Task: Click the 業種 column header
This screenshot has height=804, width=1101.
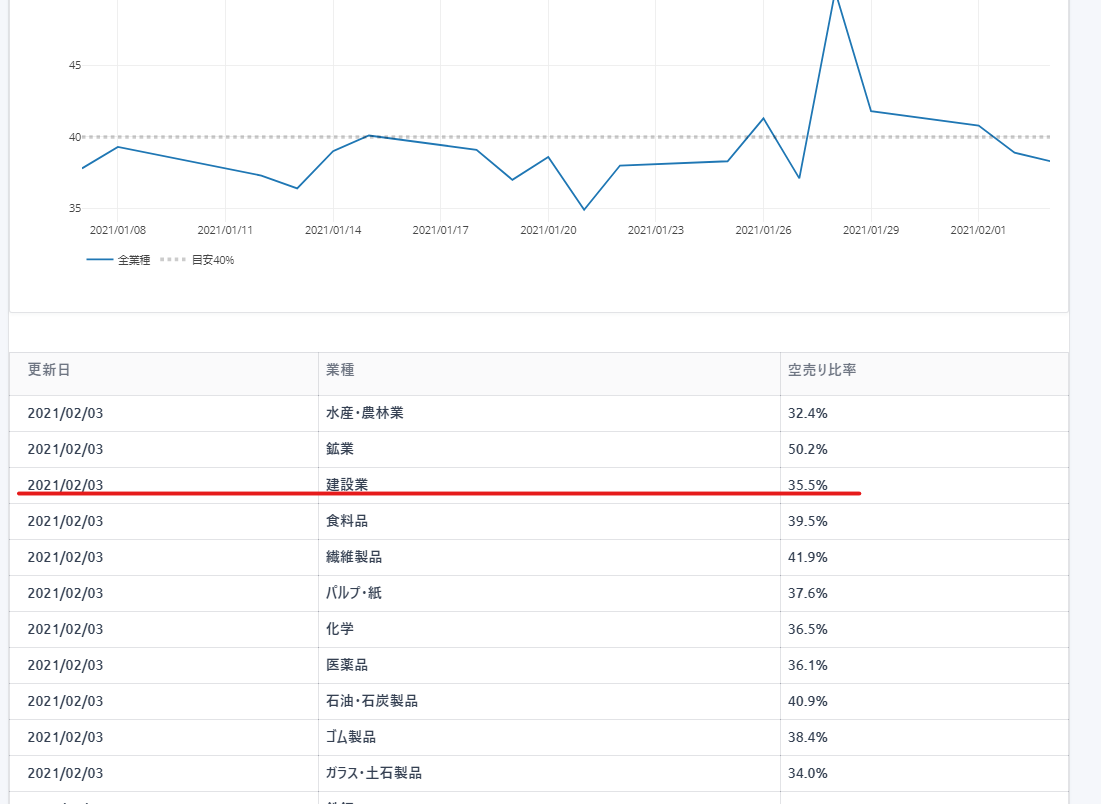Action: 340,370
